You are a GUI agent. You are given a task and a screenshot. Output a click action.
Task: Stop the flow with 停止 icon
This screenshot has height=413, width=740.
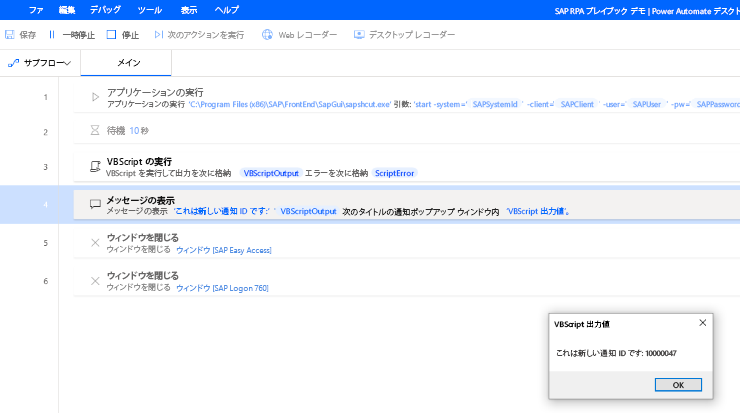(x=111, y=34)
